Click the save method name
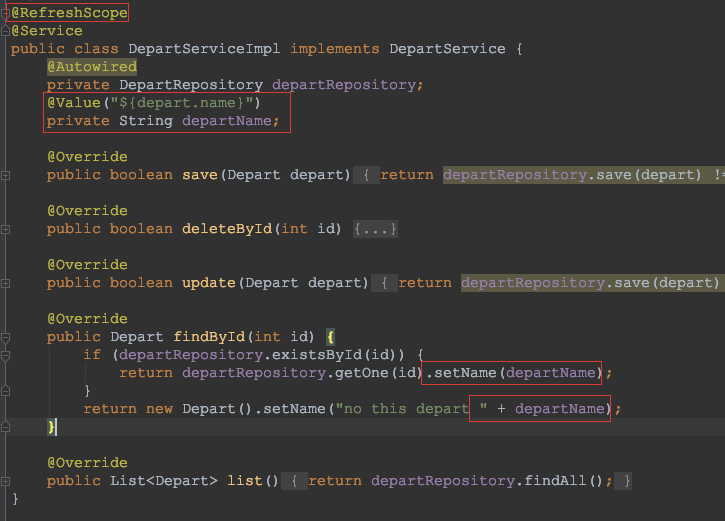The width and height of the screenshot is (725, 521). [200, 175]
